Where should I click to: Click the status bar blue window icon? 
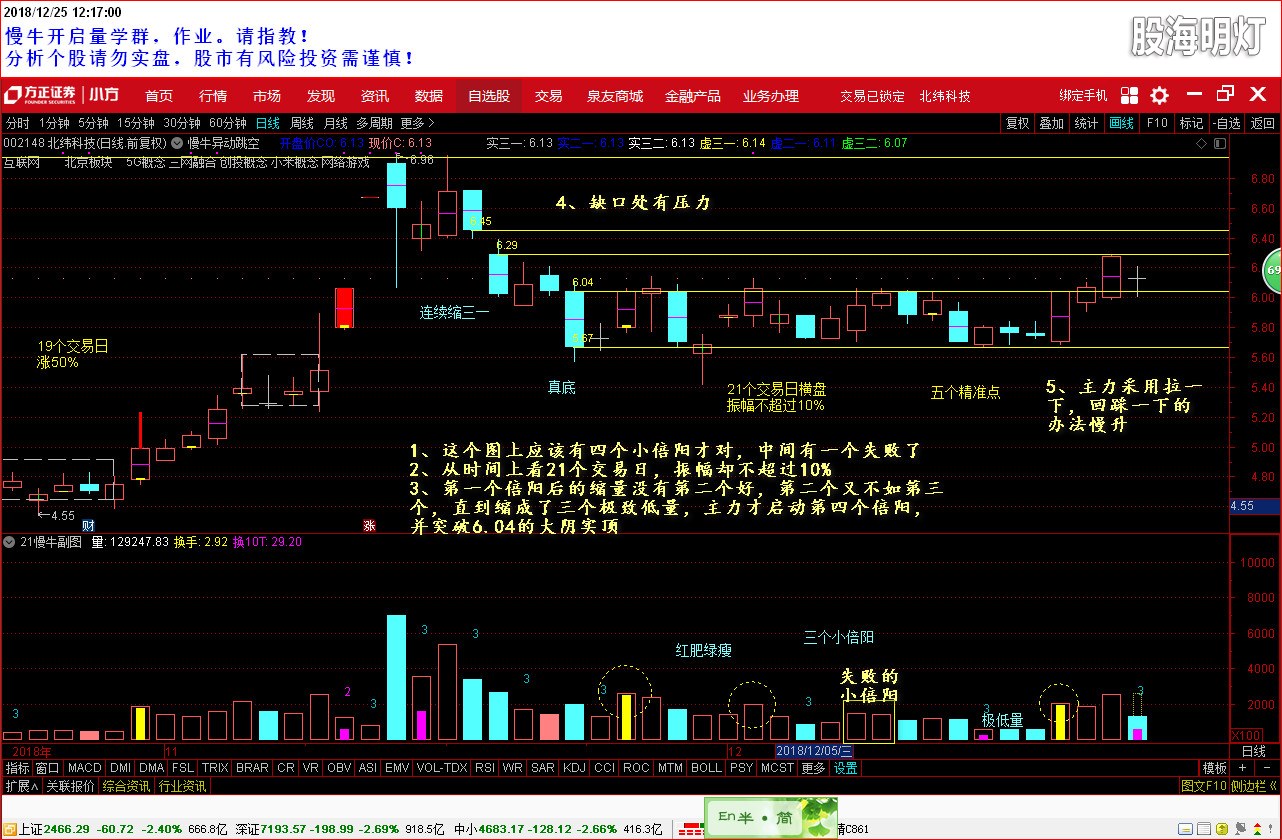click(x=1184, y=829)
